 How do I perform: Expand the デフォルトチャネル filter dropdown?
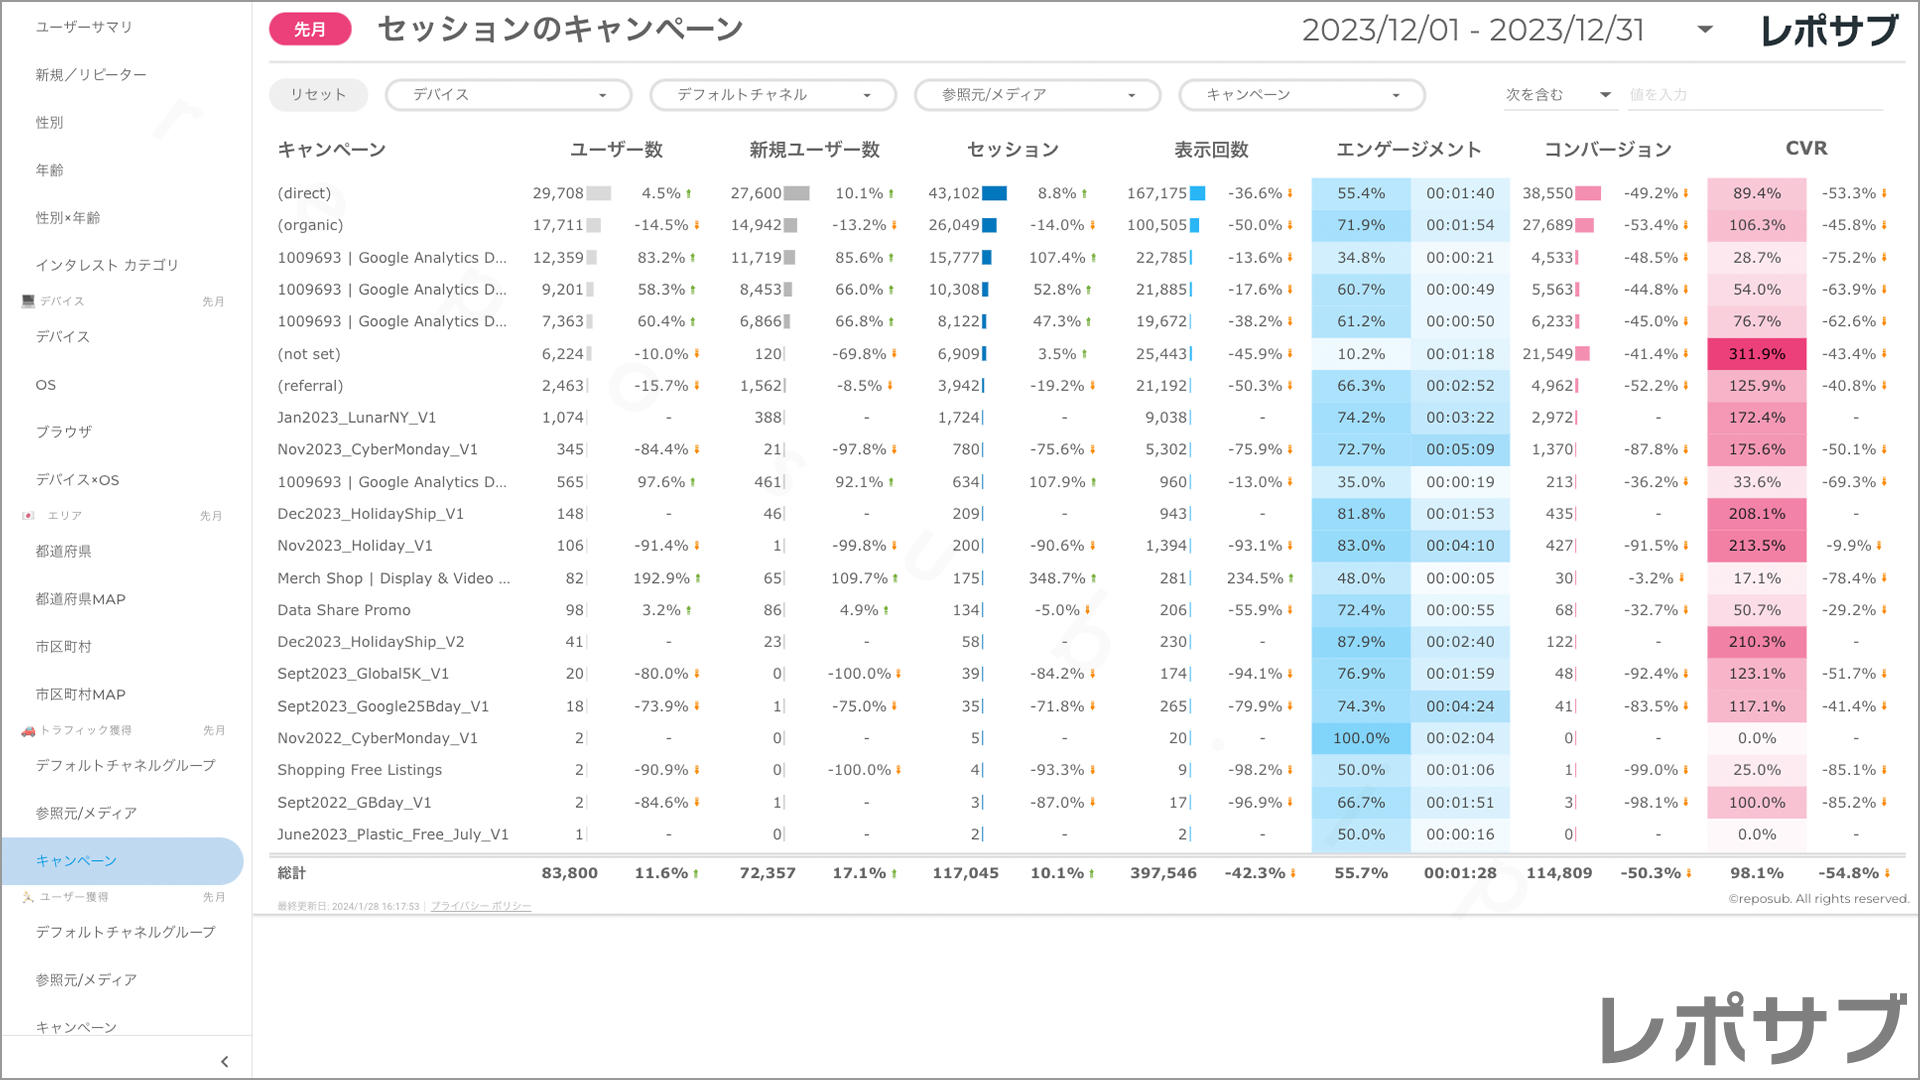pyautogui.click(x=773, y=95)
